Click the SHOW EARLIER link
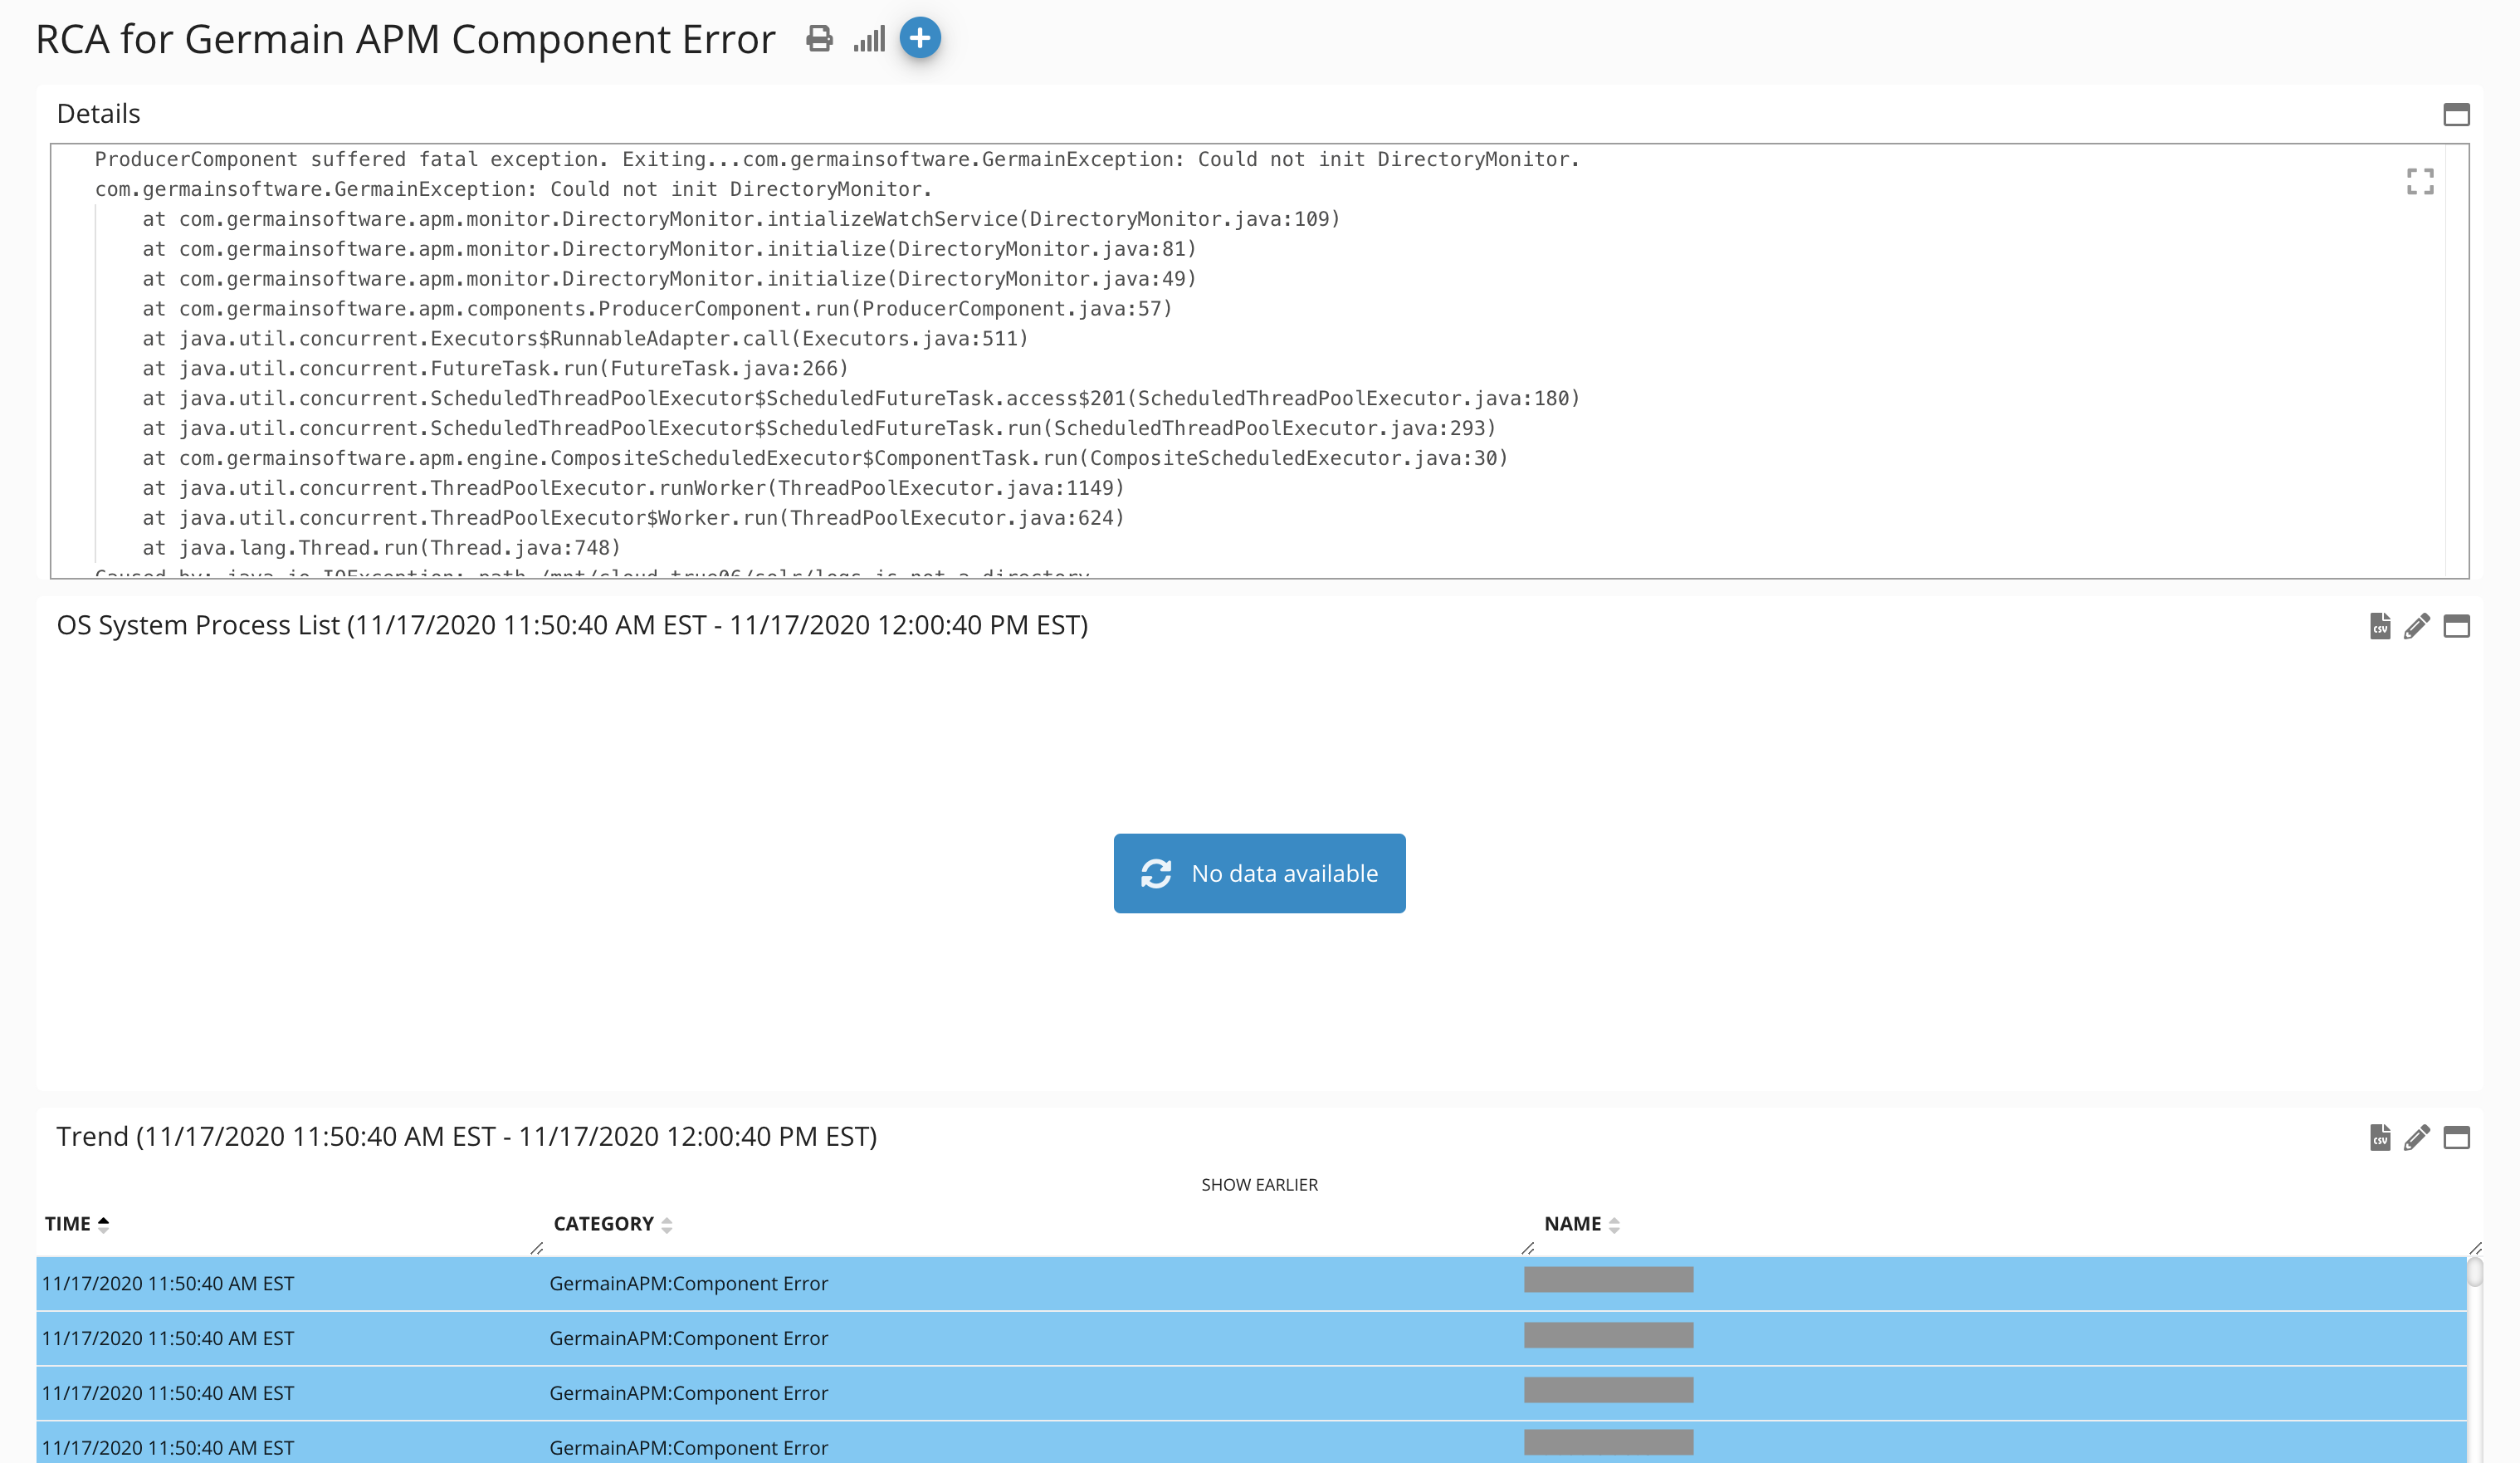The width and height of the screenshot is (2520, 1463). tap(1259, 1184)
